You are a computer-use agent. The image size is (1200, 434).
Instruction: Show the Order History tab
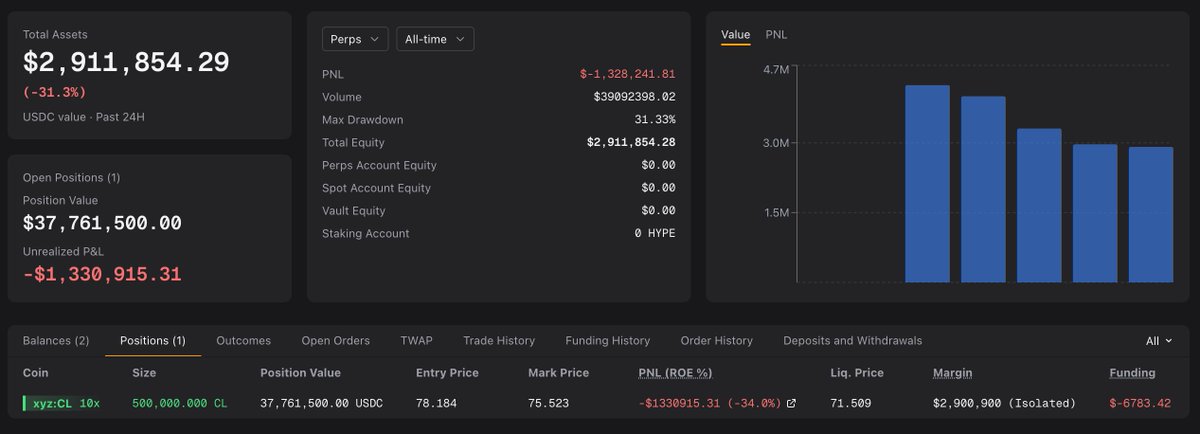(717, 341)
